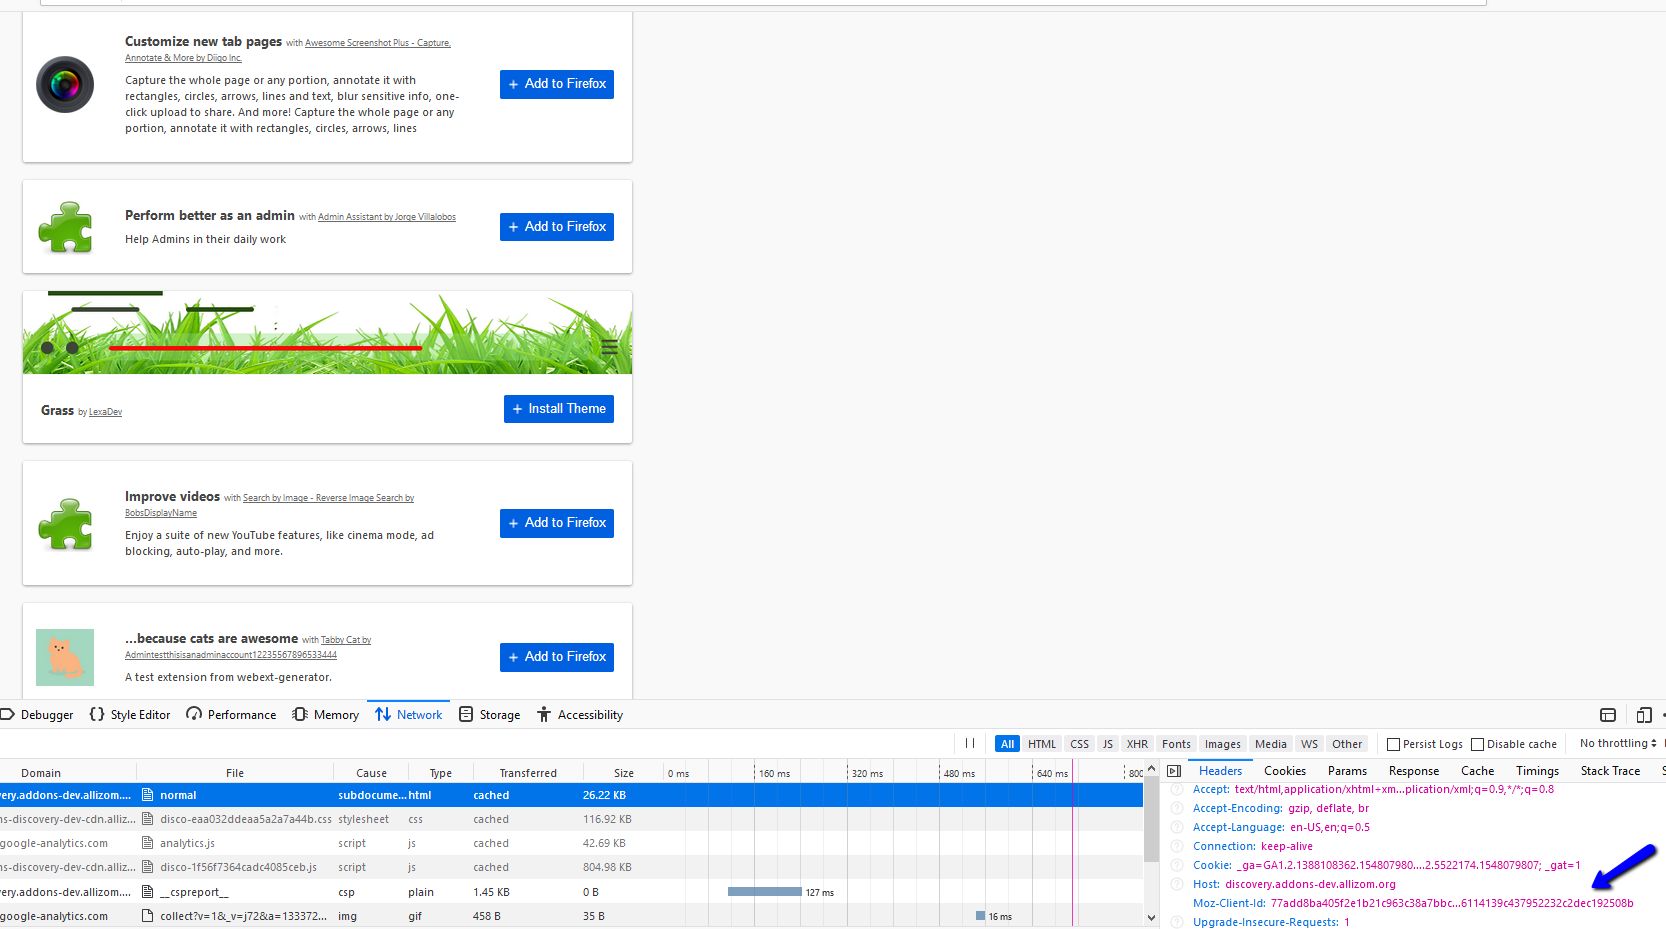Filter requests by Other

pos(1347,744)
